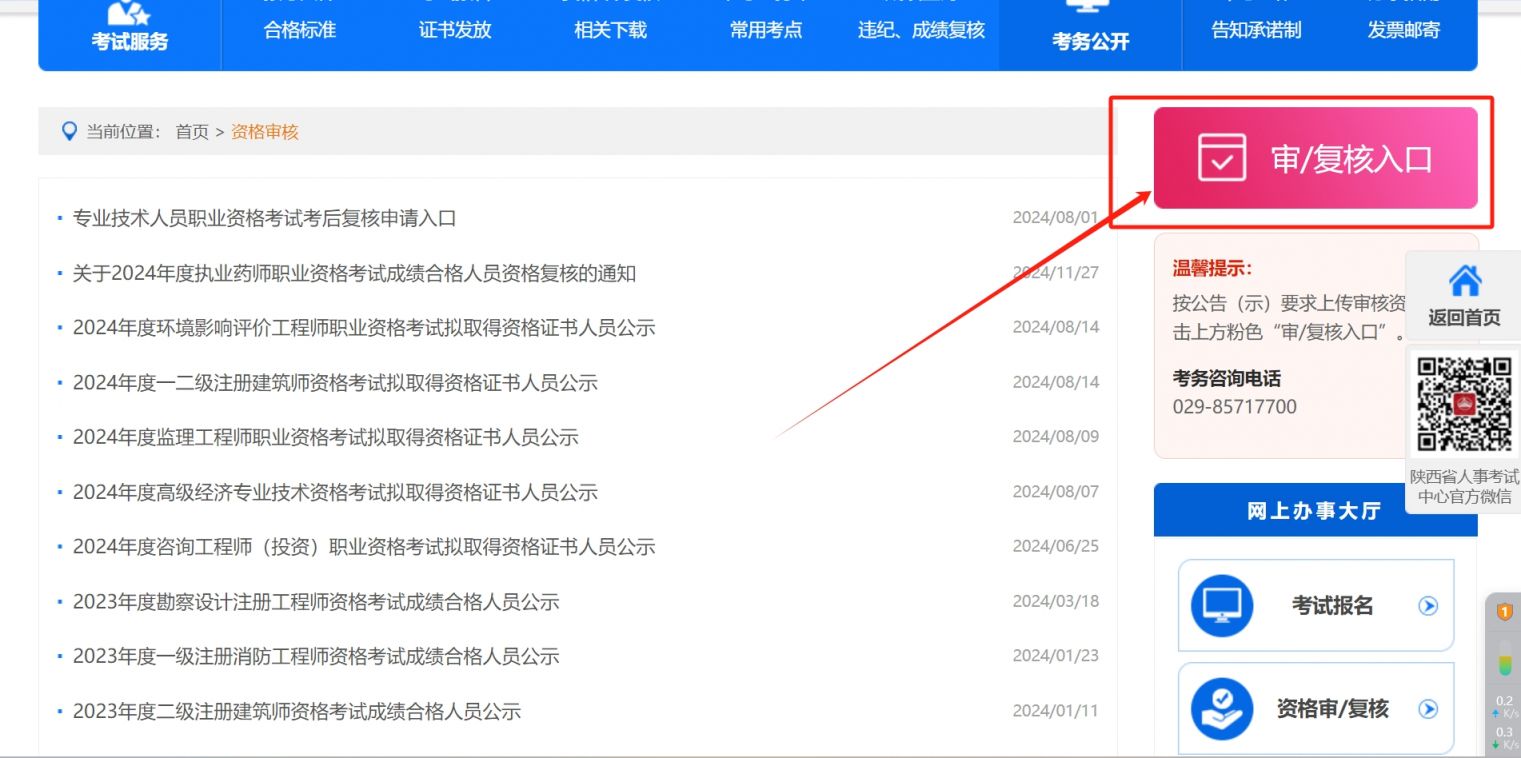Viewport: 1521px width, 758px height.
Task: Click the 考试报名 service button
Action: pyautogui.click(x=1315, y=605)
